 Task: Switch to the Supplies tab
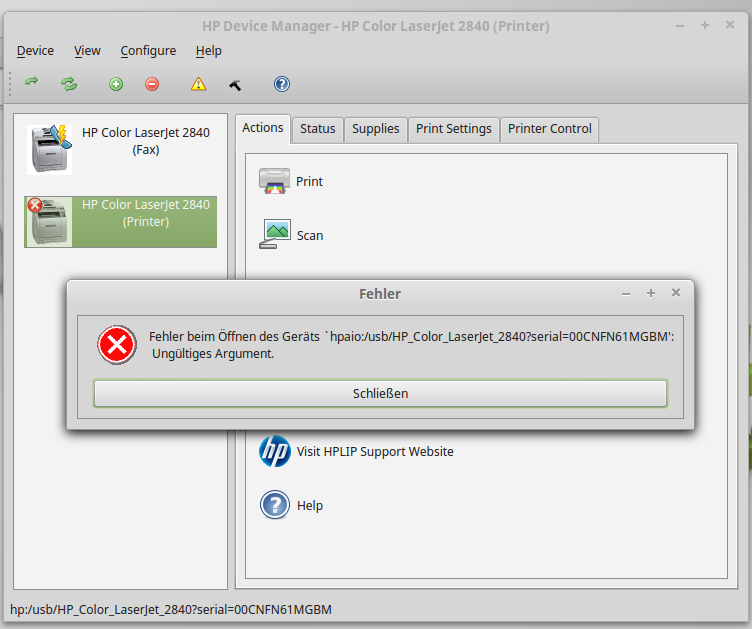(x=376, y=129)
